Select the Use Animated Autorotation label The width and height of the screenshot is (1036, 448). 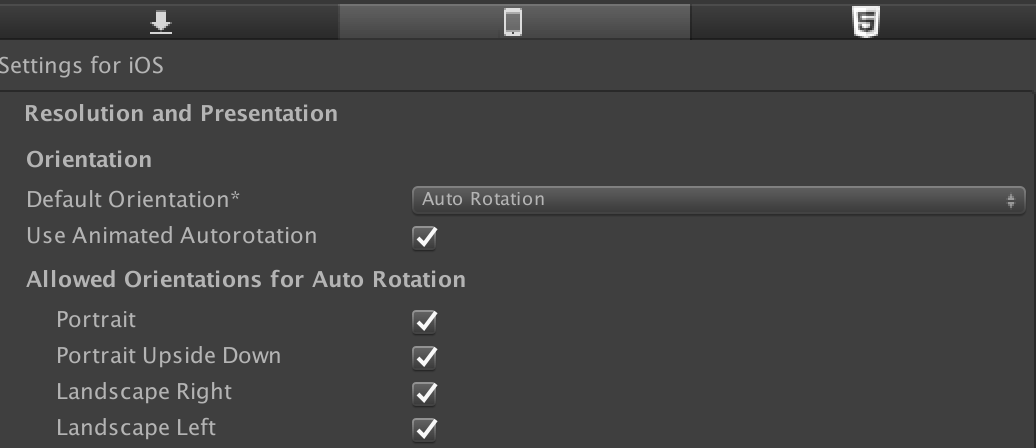pyautogui.click(x=172, y=236)
